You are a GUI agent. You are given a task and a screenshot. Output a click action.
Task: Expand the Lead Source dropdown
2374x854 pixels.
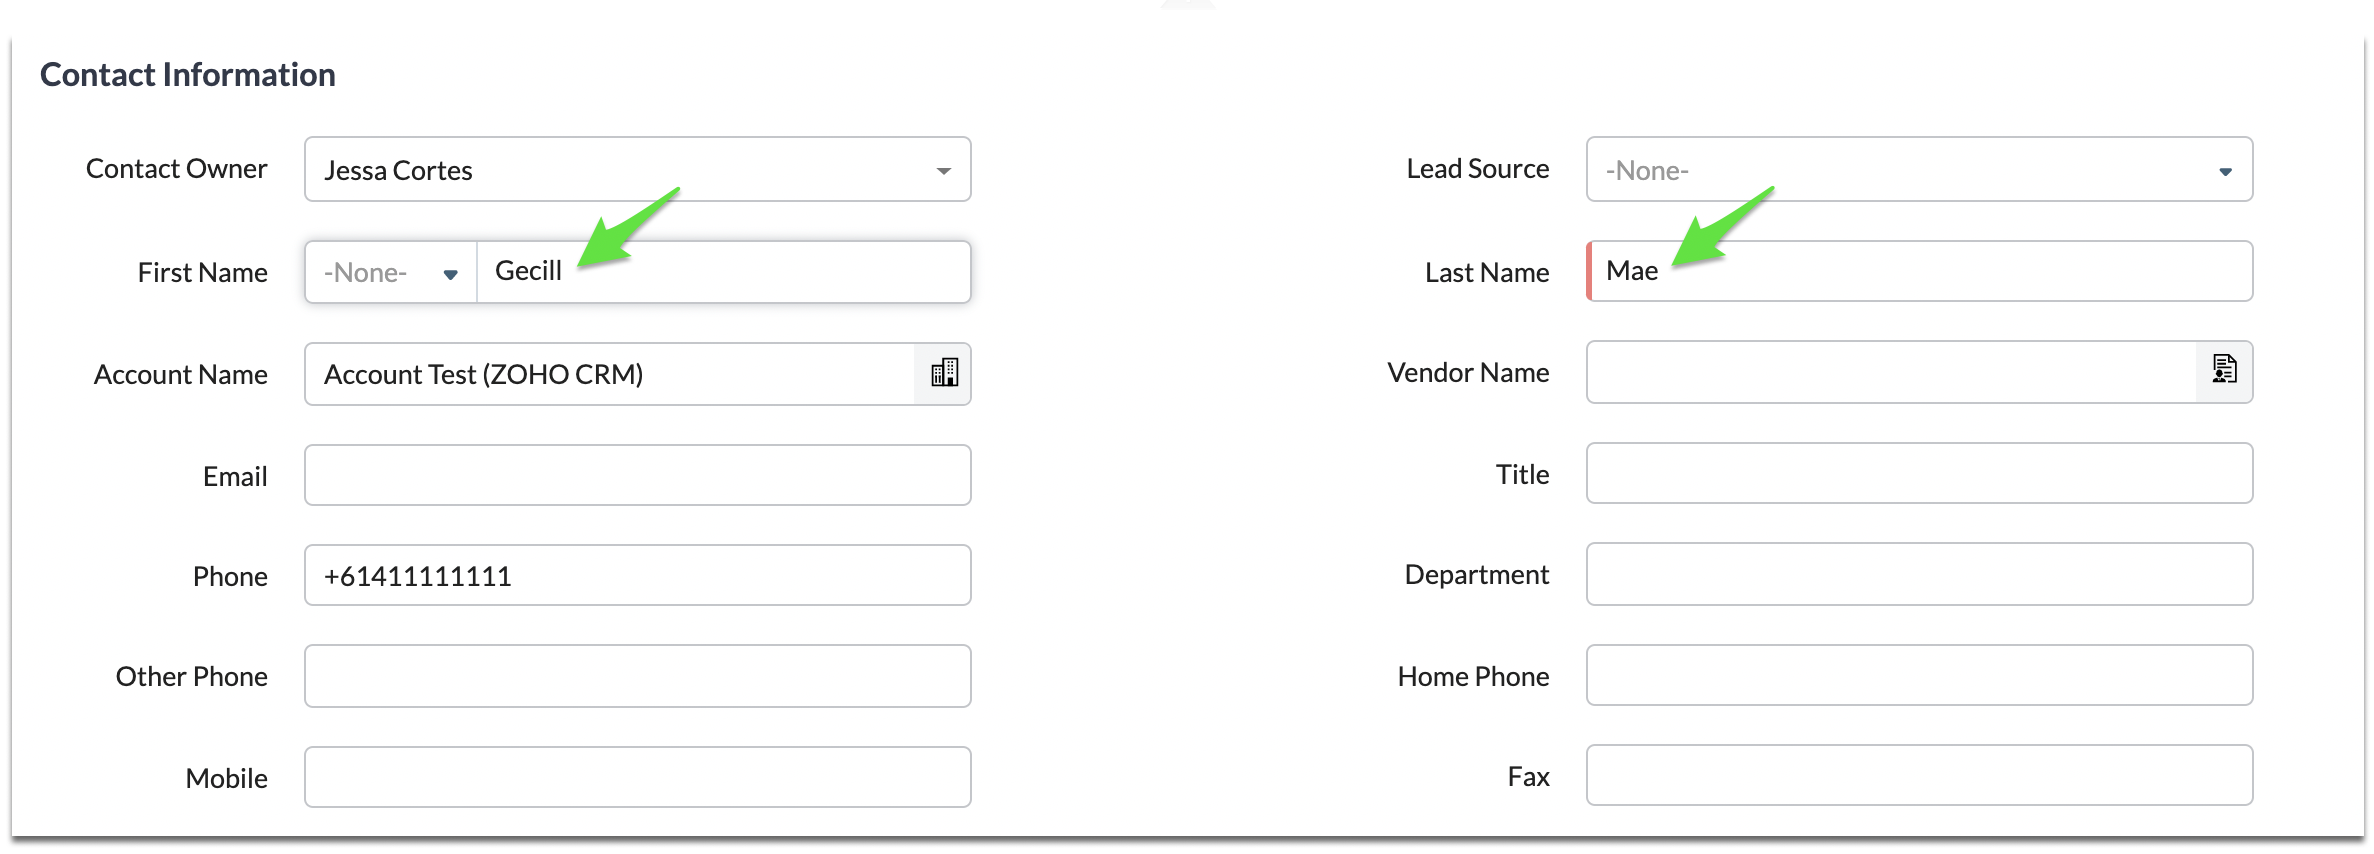tap(1919, 169)
